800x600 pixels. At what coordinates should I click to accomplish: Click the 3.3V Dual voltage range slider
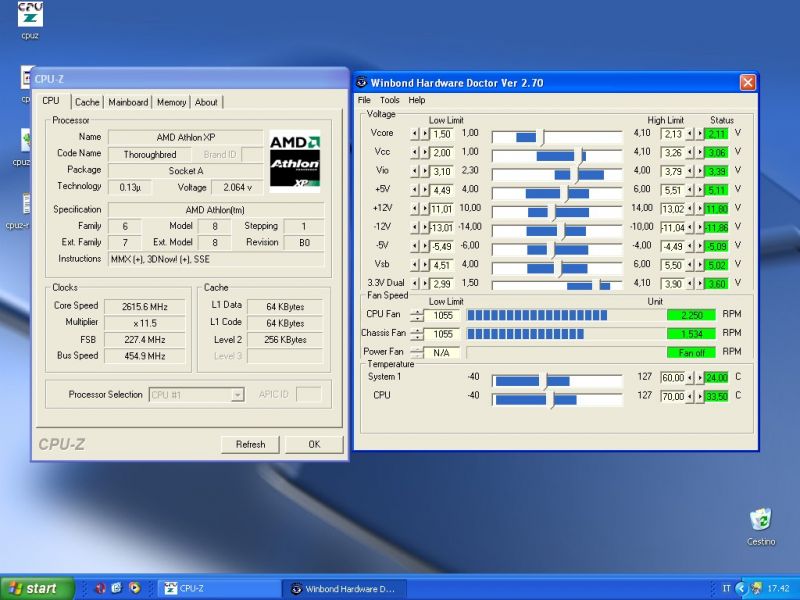[557, 286]
